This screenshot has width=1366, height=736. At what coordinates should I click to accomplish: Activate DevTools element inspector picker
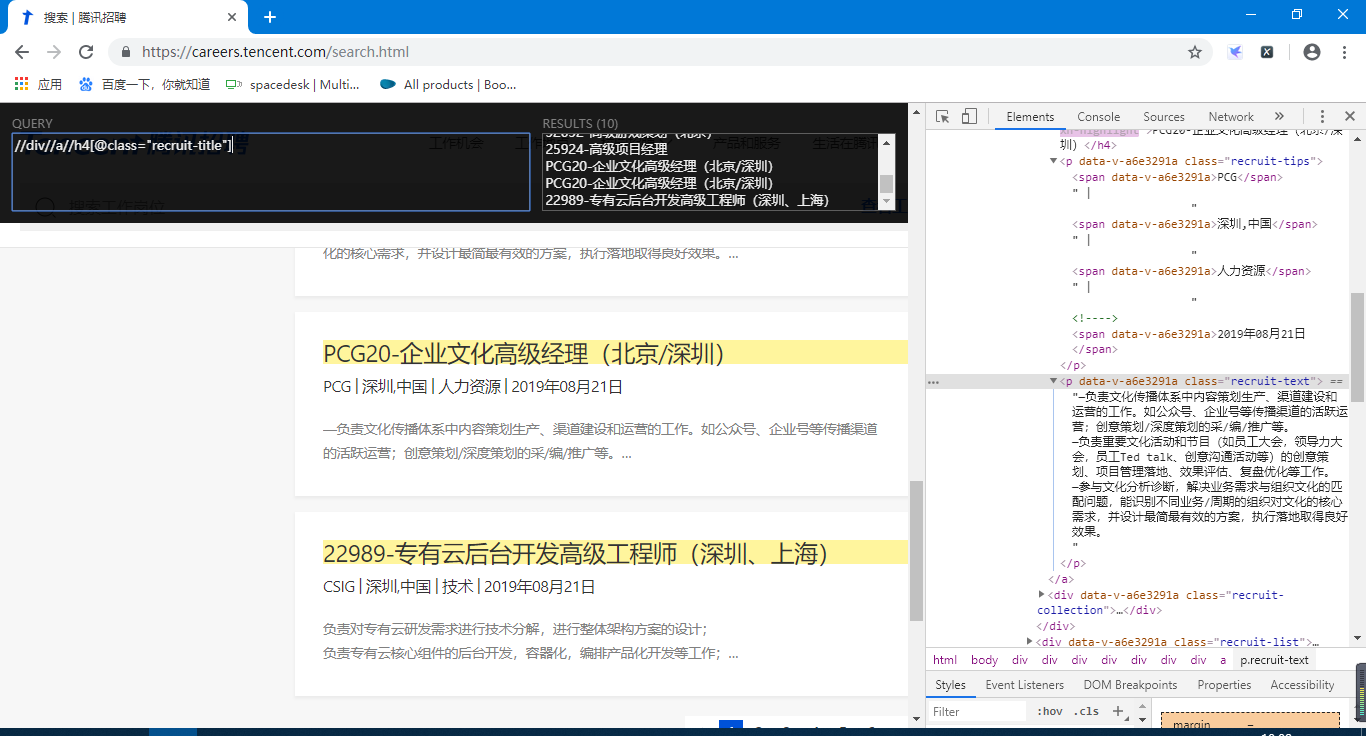coord(942,117)
